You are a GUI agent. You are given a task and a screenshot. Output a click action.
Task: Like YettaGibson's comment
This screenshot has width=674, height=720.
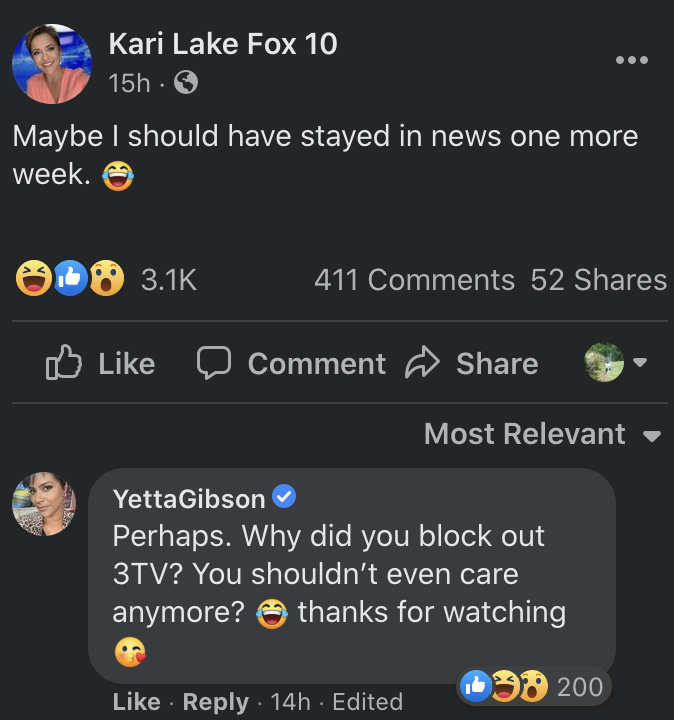click(136, 701)
